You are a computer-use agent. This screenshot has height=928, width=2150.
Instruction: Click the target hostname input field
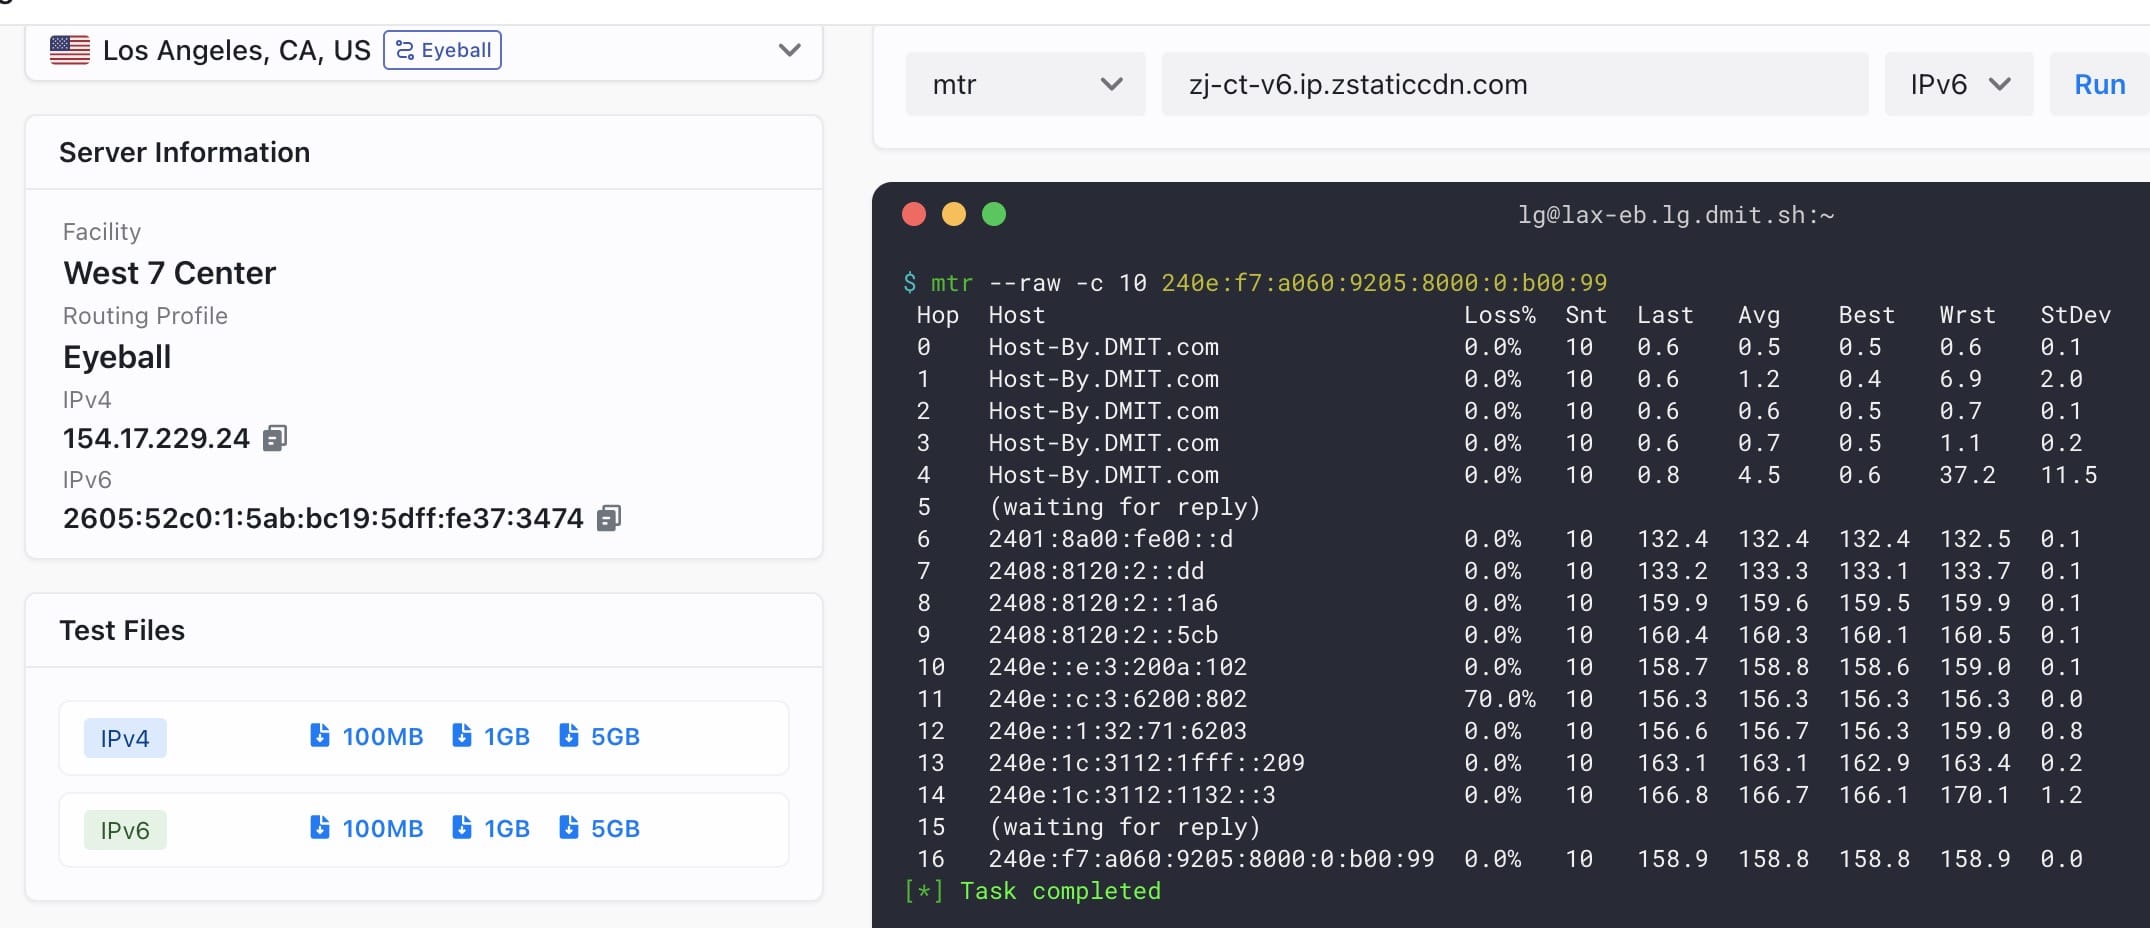coord(1514,85)
